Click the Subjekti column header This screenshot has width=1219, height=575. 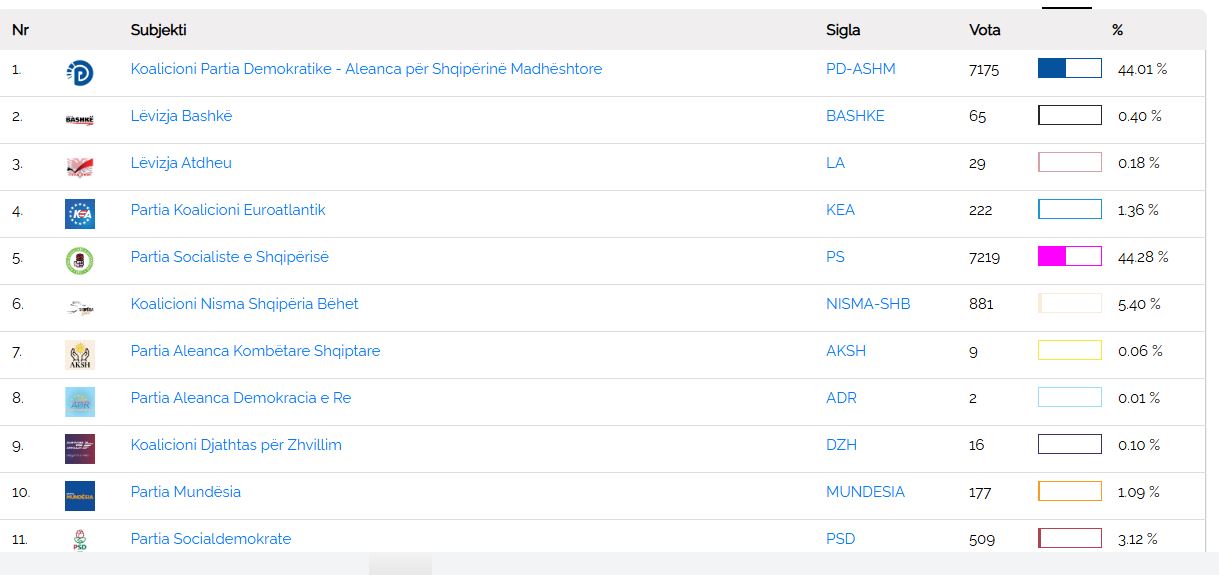coord(158,30)
